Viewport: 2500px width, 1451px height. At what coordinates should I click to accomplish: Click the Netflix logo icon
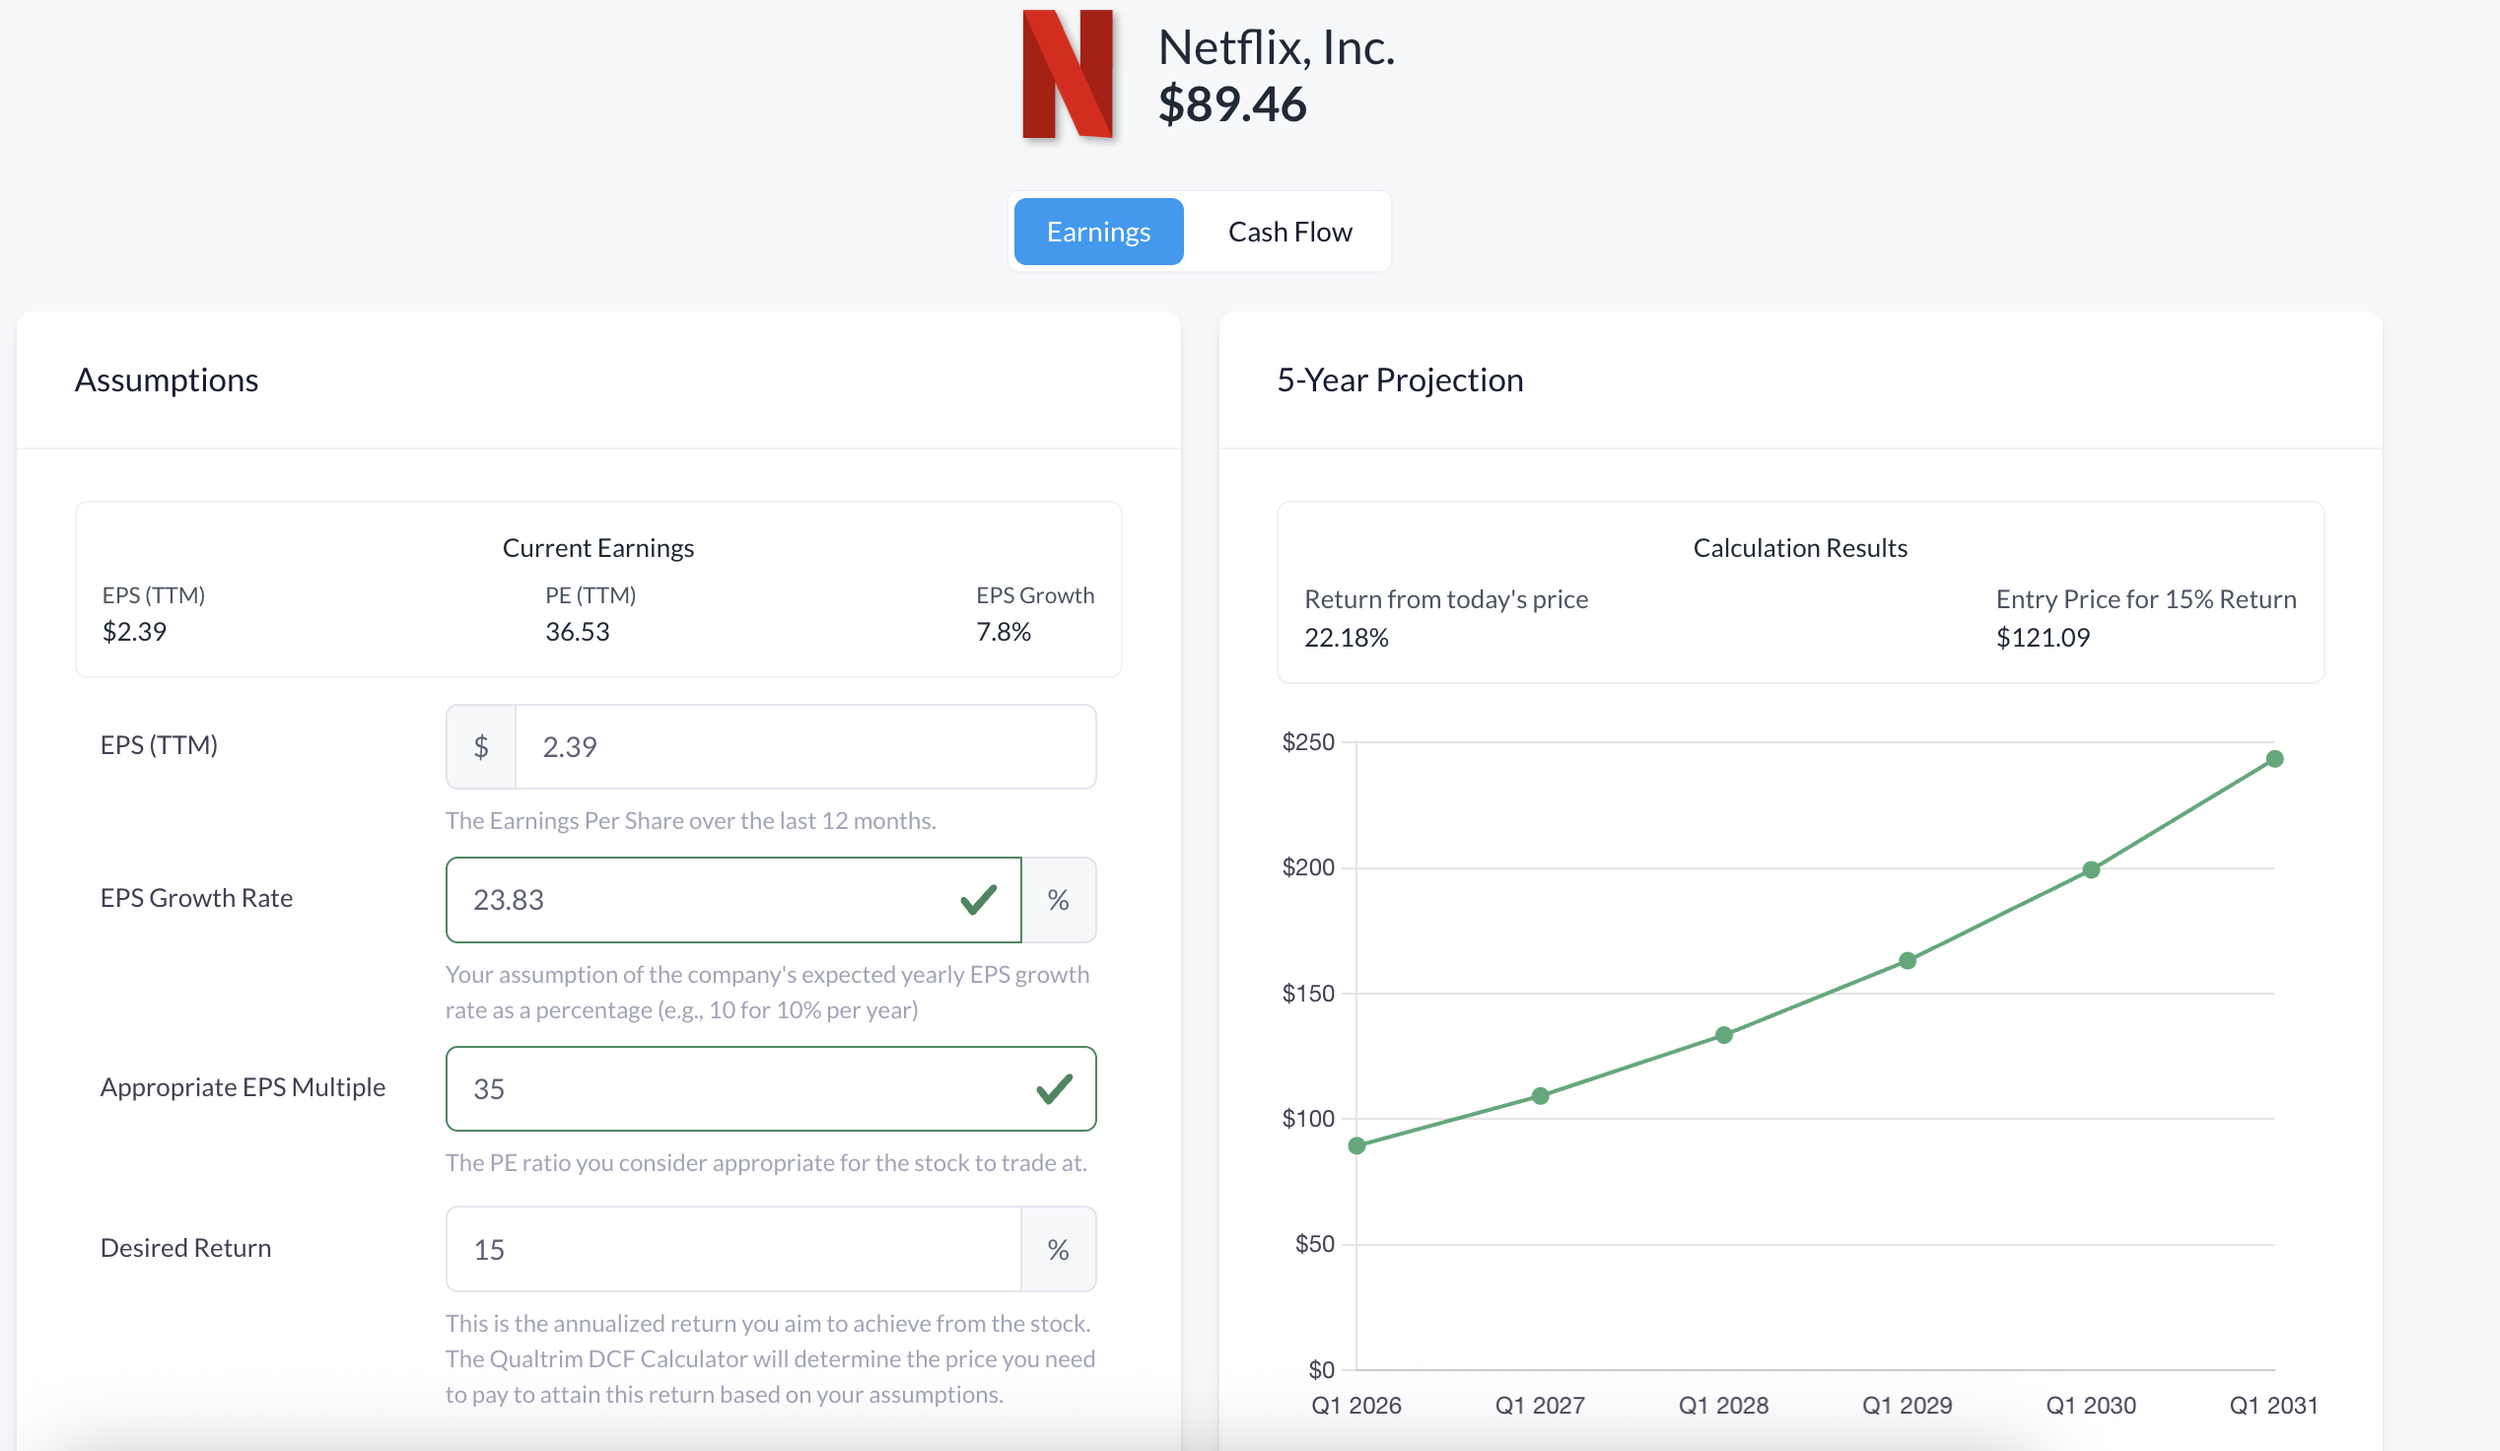(1067, 75)
